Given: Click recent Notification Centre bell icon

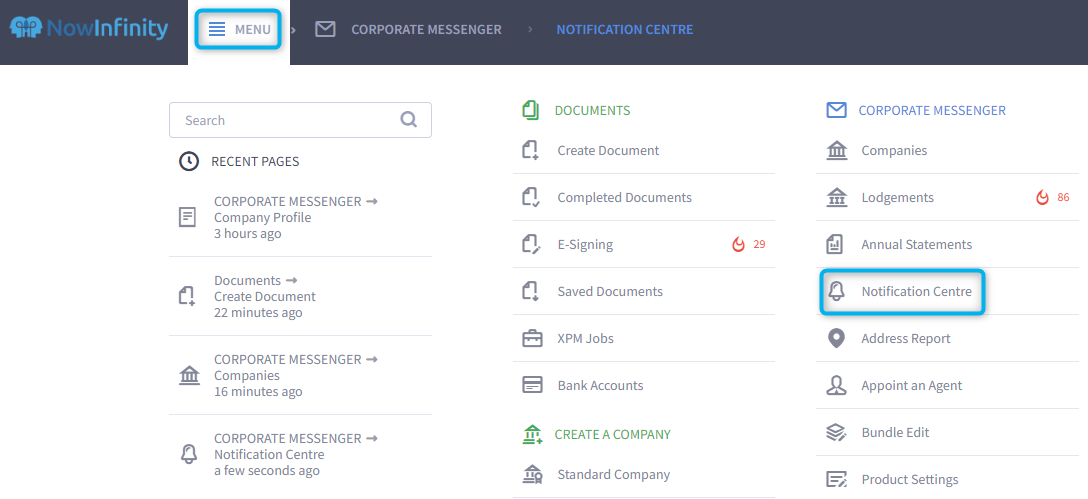Looking at the screenshot, I should click(x=189, y=455).
